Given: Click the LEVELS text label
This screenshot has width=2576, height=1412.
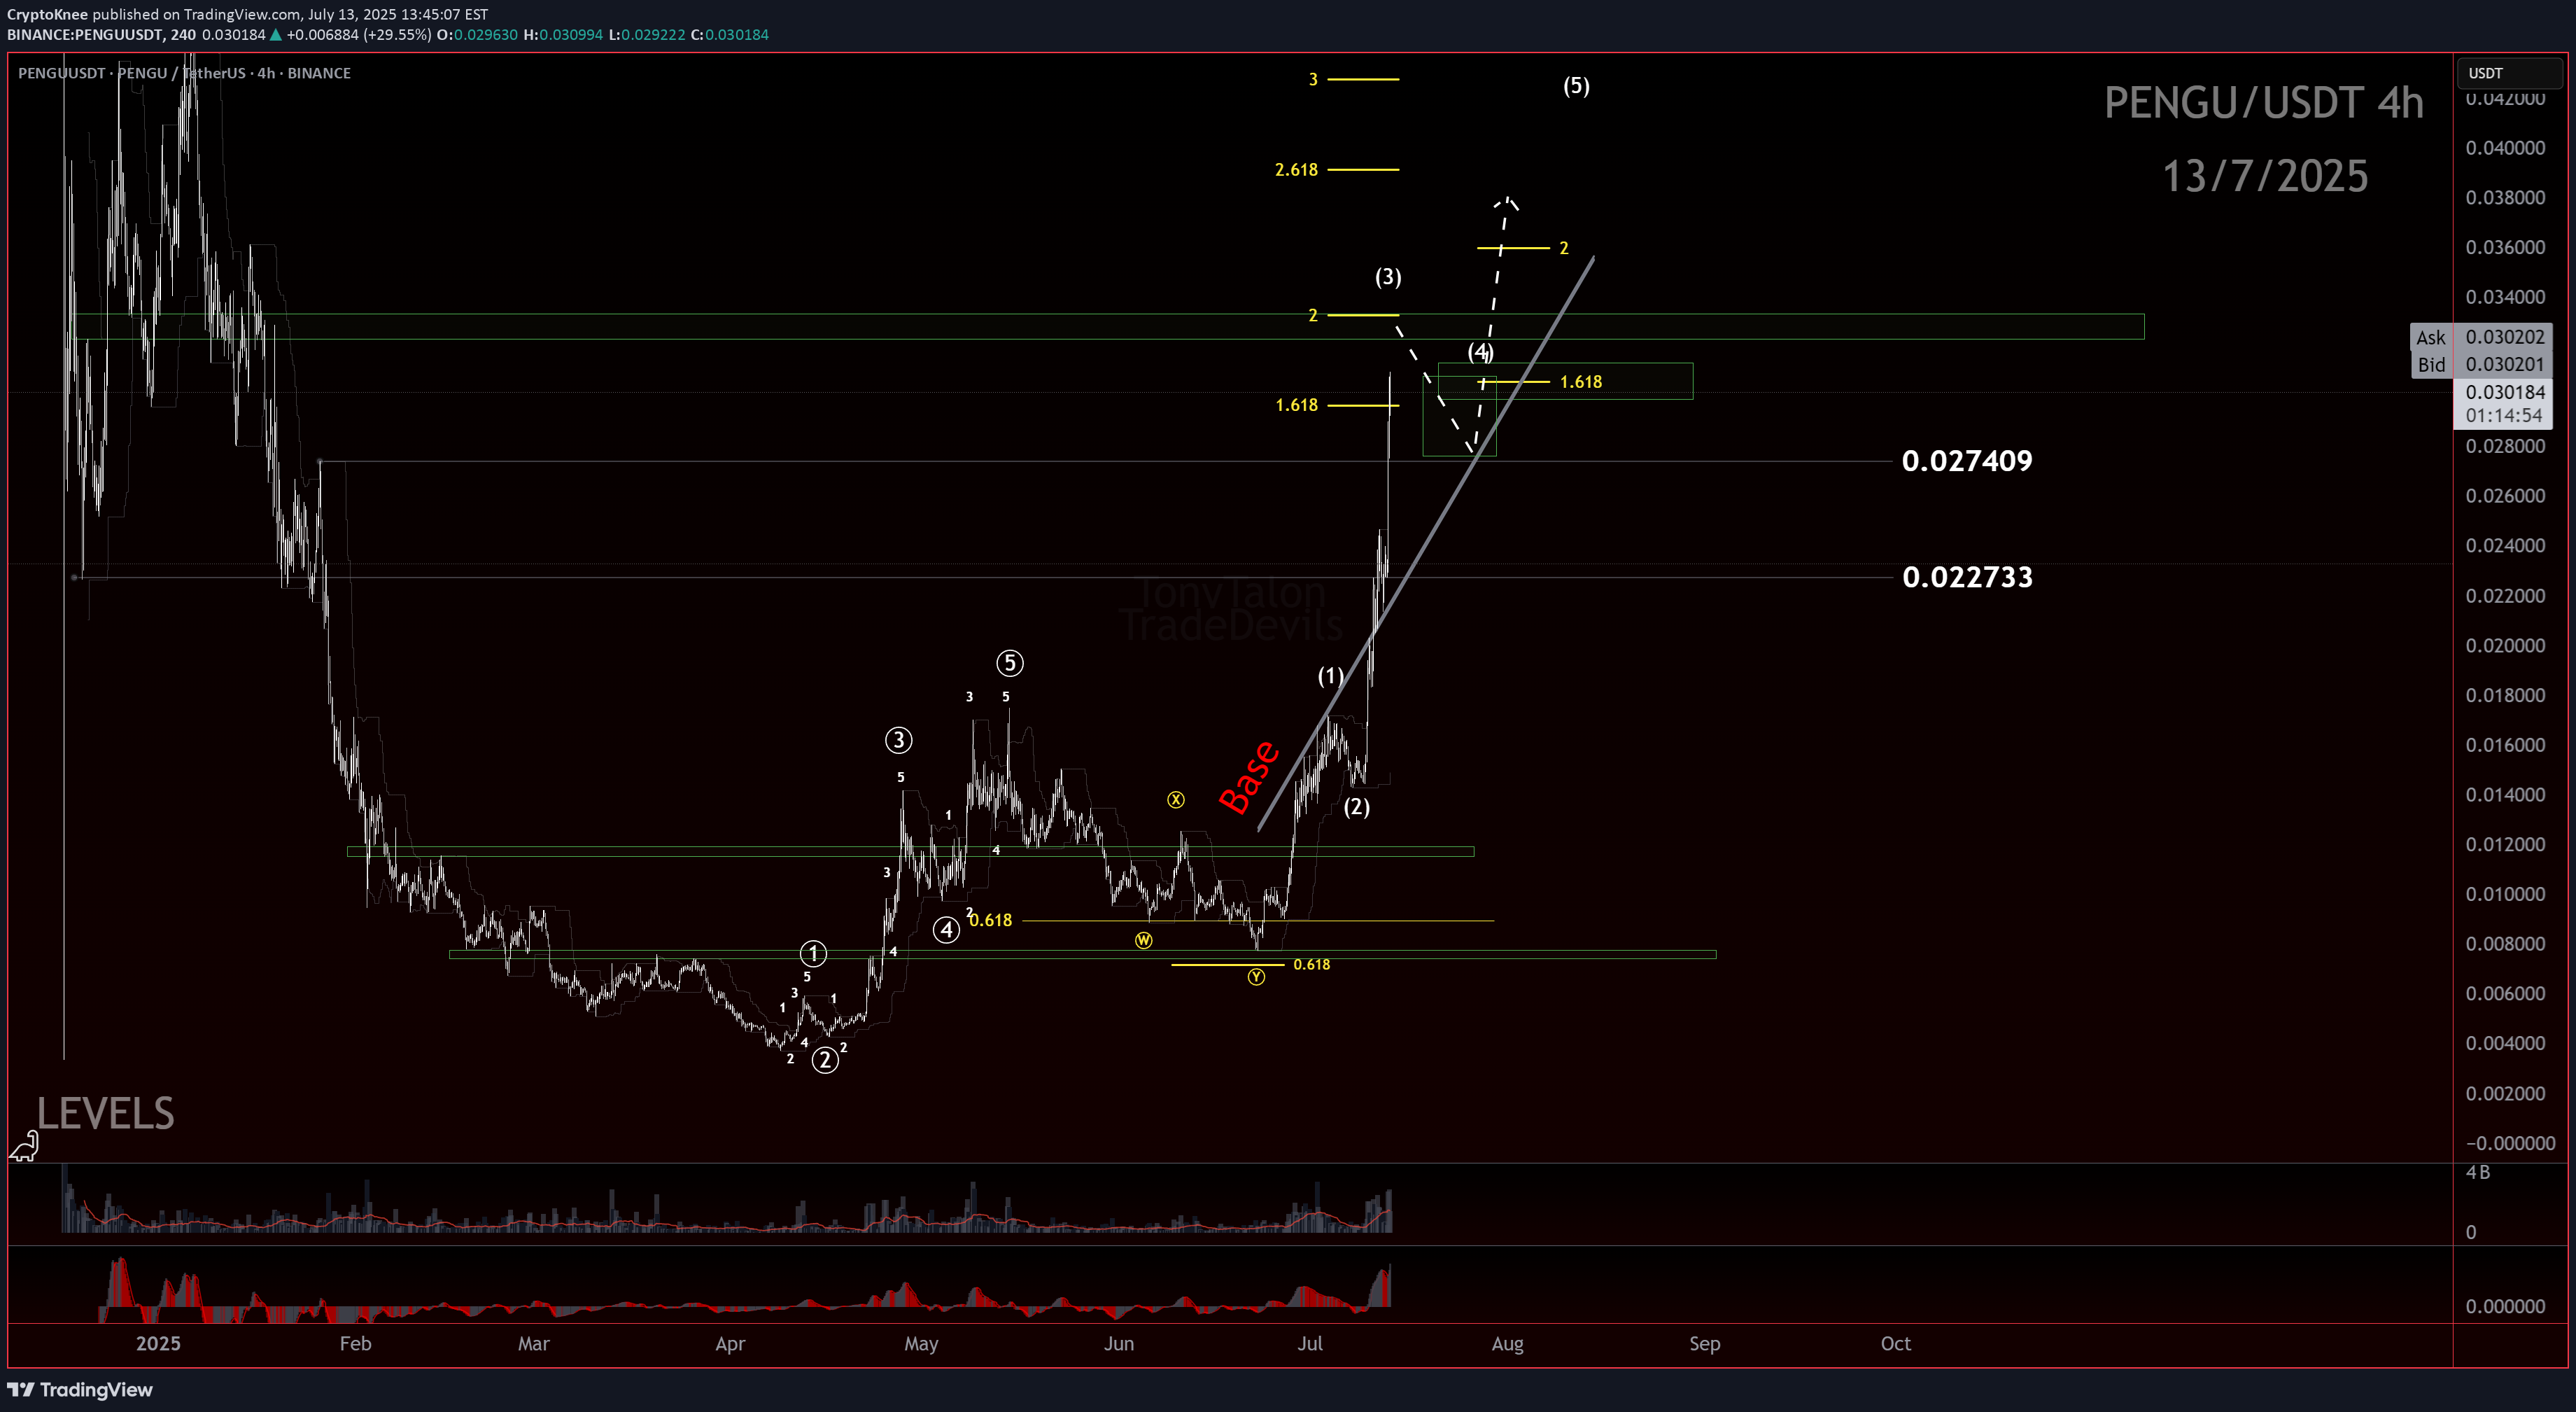Looking at the screenshot, I should pyautogui.click(x=106, y=1113).
